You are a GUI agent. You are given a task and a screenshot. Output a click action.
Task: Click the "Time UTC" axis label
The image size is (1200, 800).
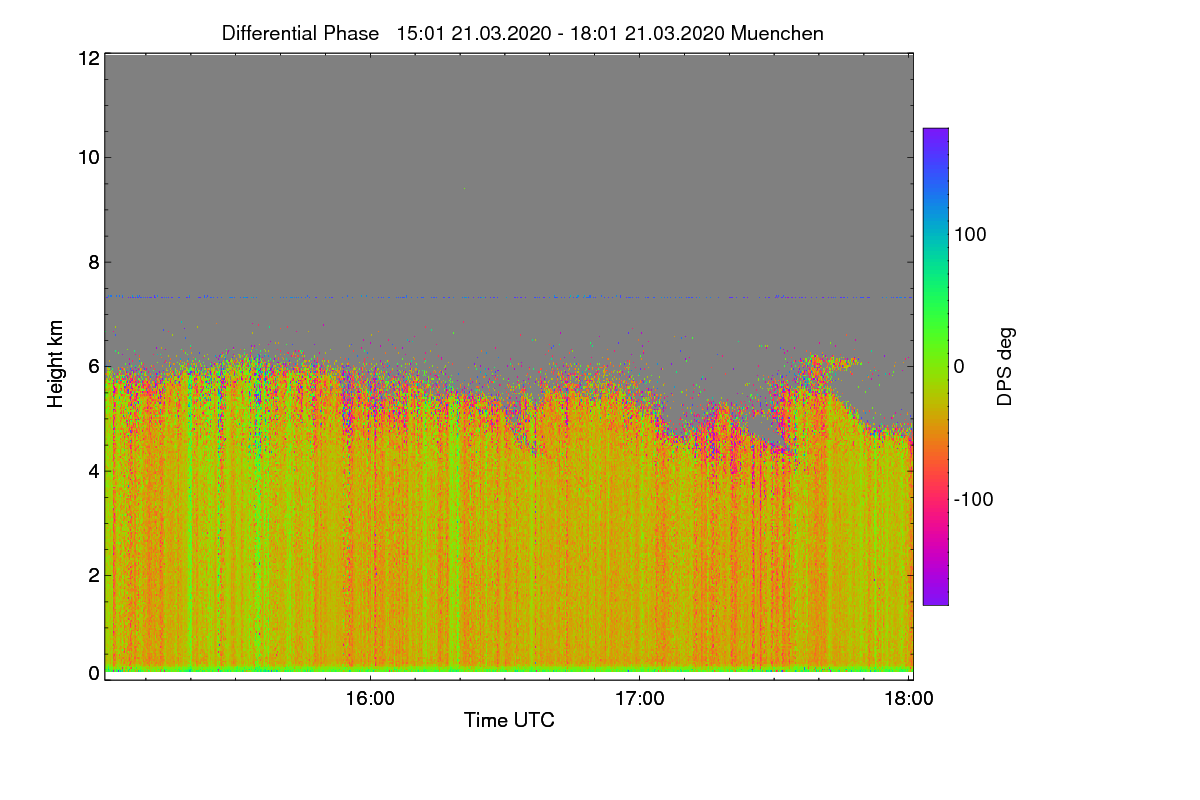(x=509, y=719)
